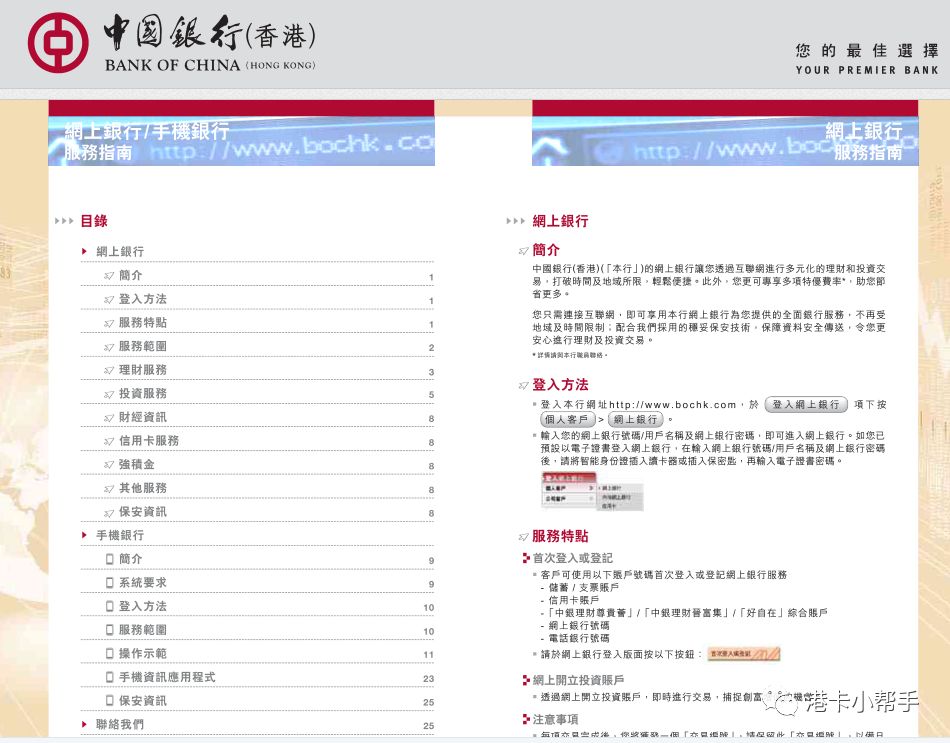Expand the 網上銀行 section triangle in contents
This screenshot has height=743, width=950.
click(84, 252)
